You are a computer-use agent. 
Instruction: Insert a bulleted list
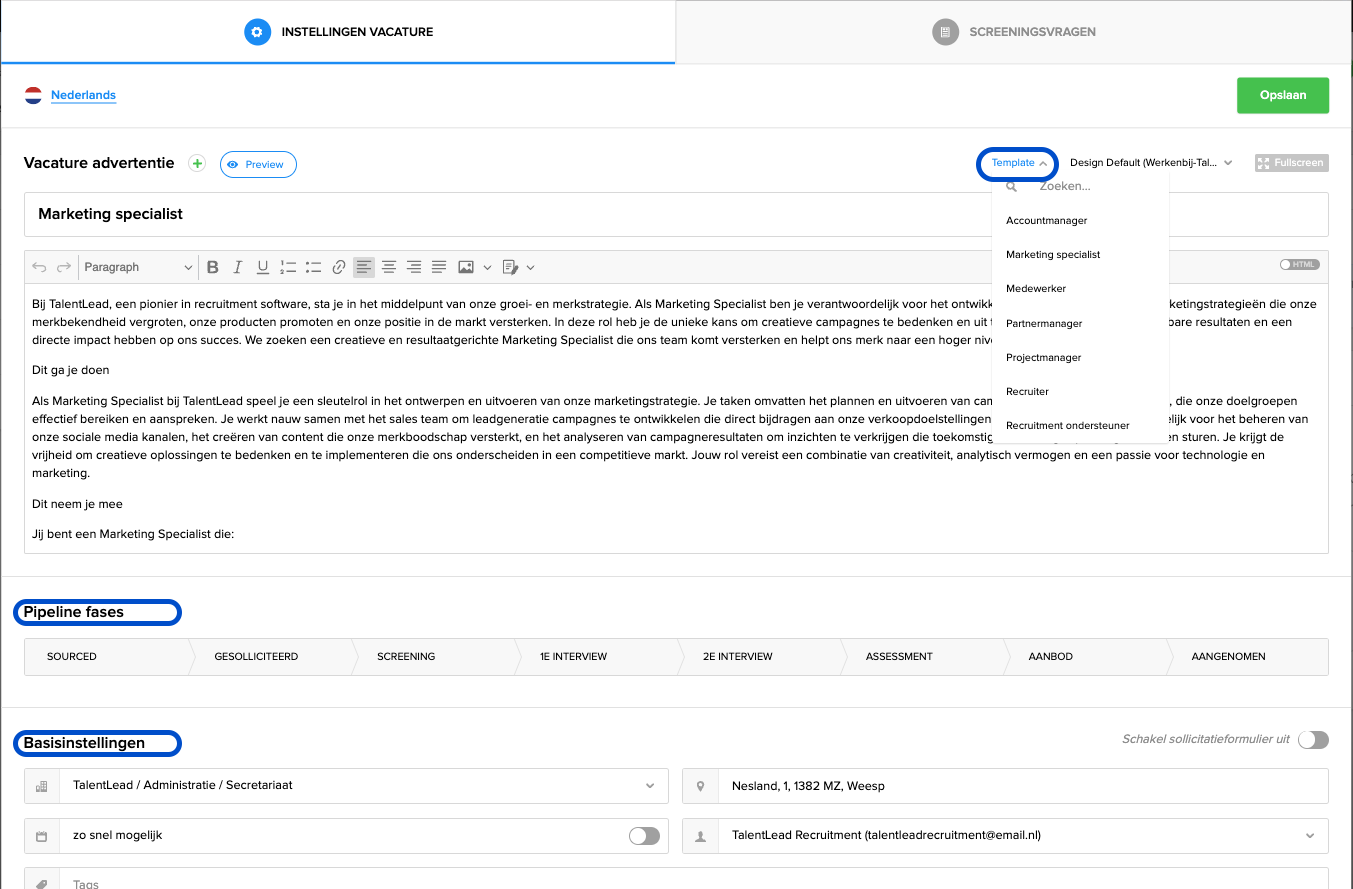(313, 267)
